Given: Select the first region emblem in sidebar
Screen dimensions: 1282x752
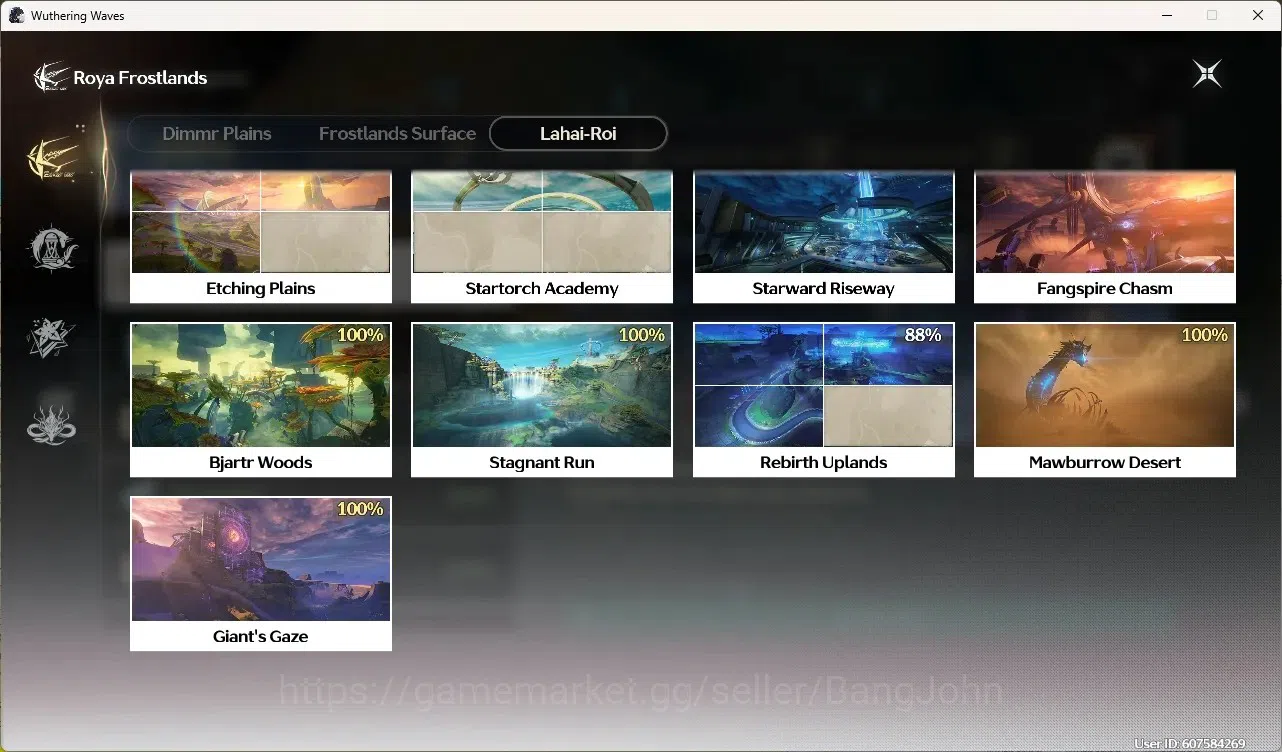Looking at the screenshot, I should 52,156.
